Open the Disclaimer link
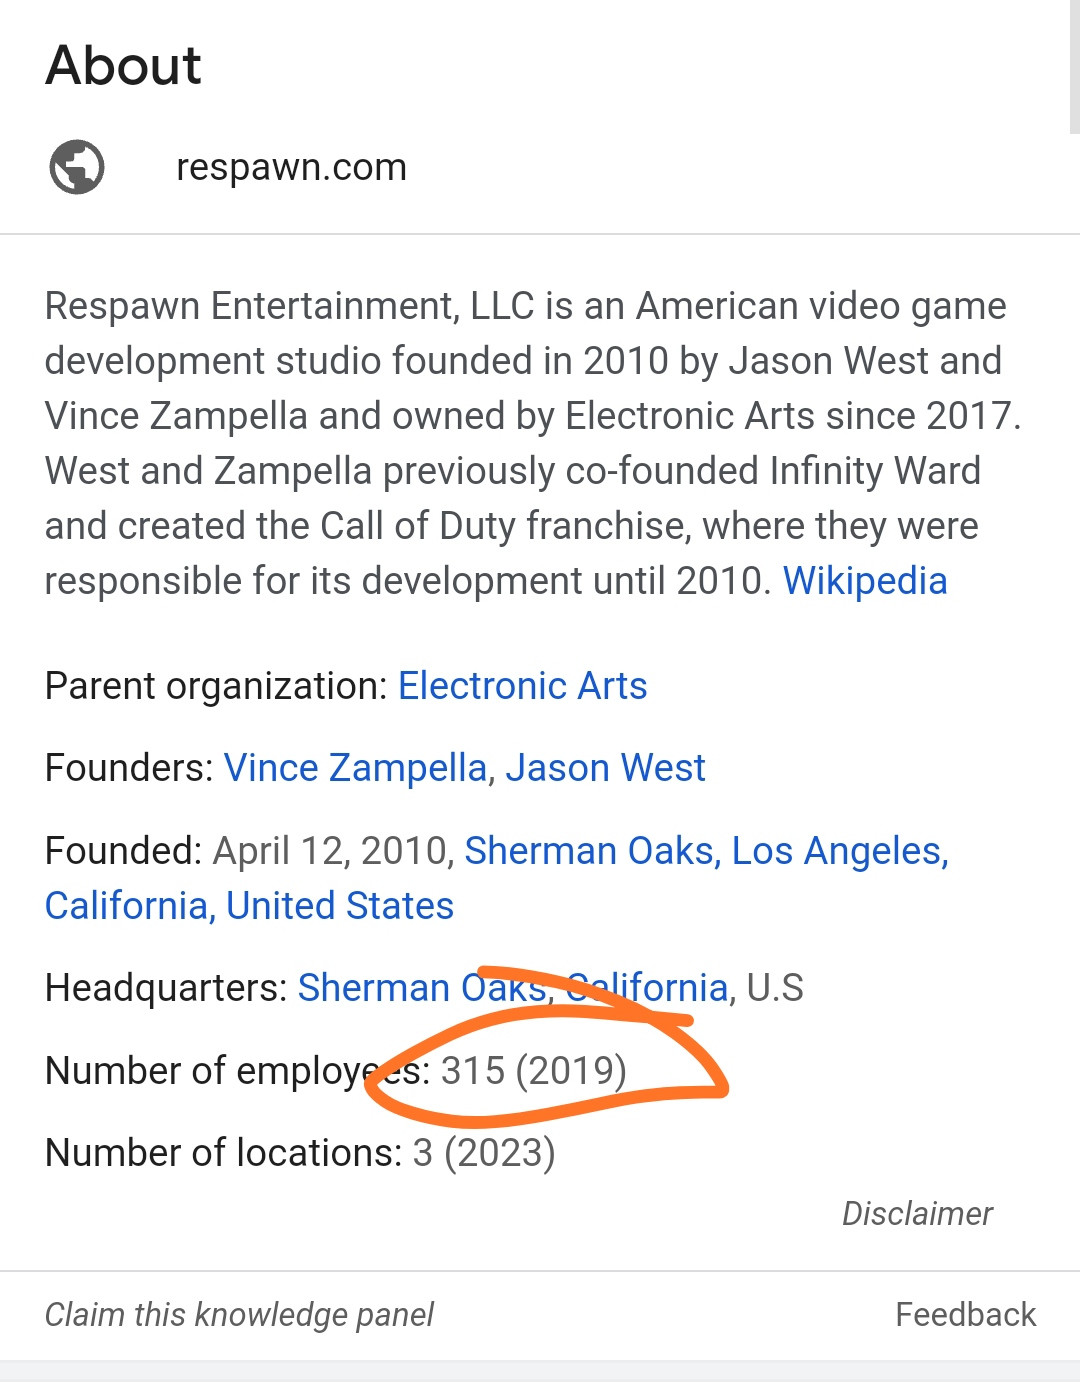The height and width of the screenshot is (1394, 1080). (x=917, y=1213)
